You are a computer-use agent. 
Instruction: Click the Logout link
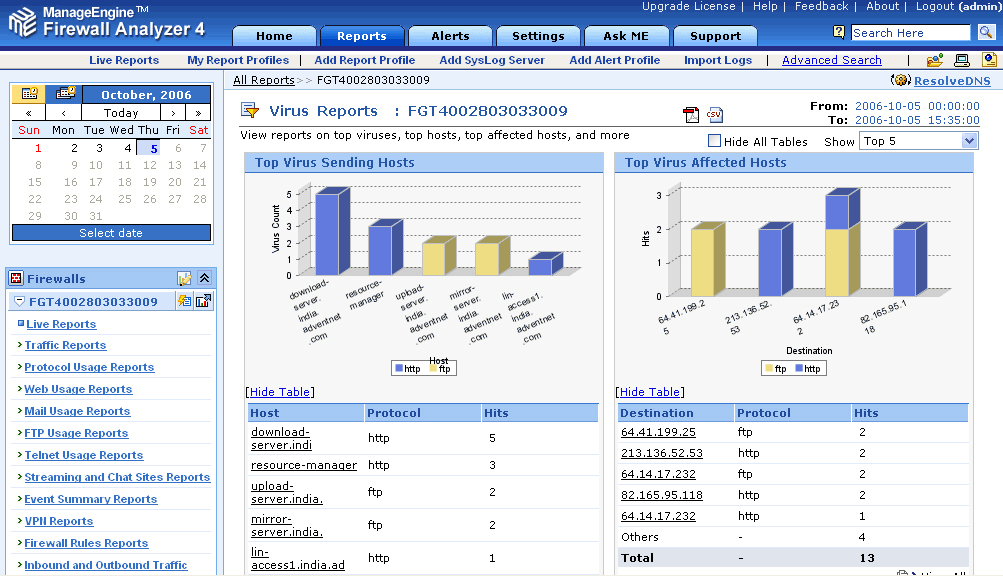click(x=935, y=6)
